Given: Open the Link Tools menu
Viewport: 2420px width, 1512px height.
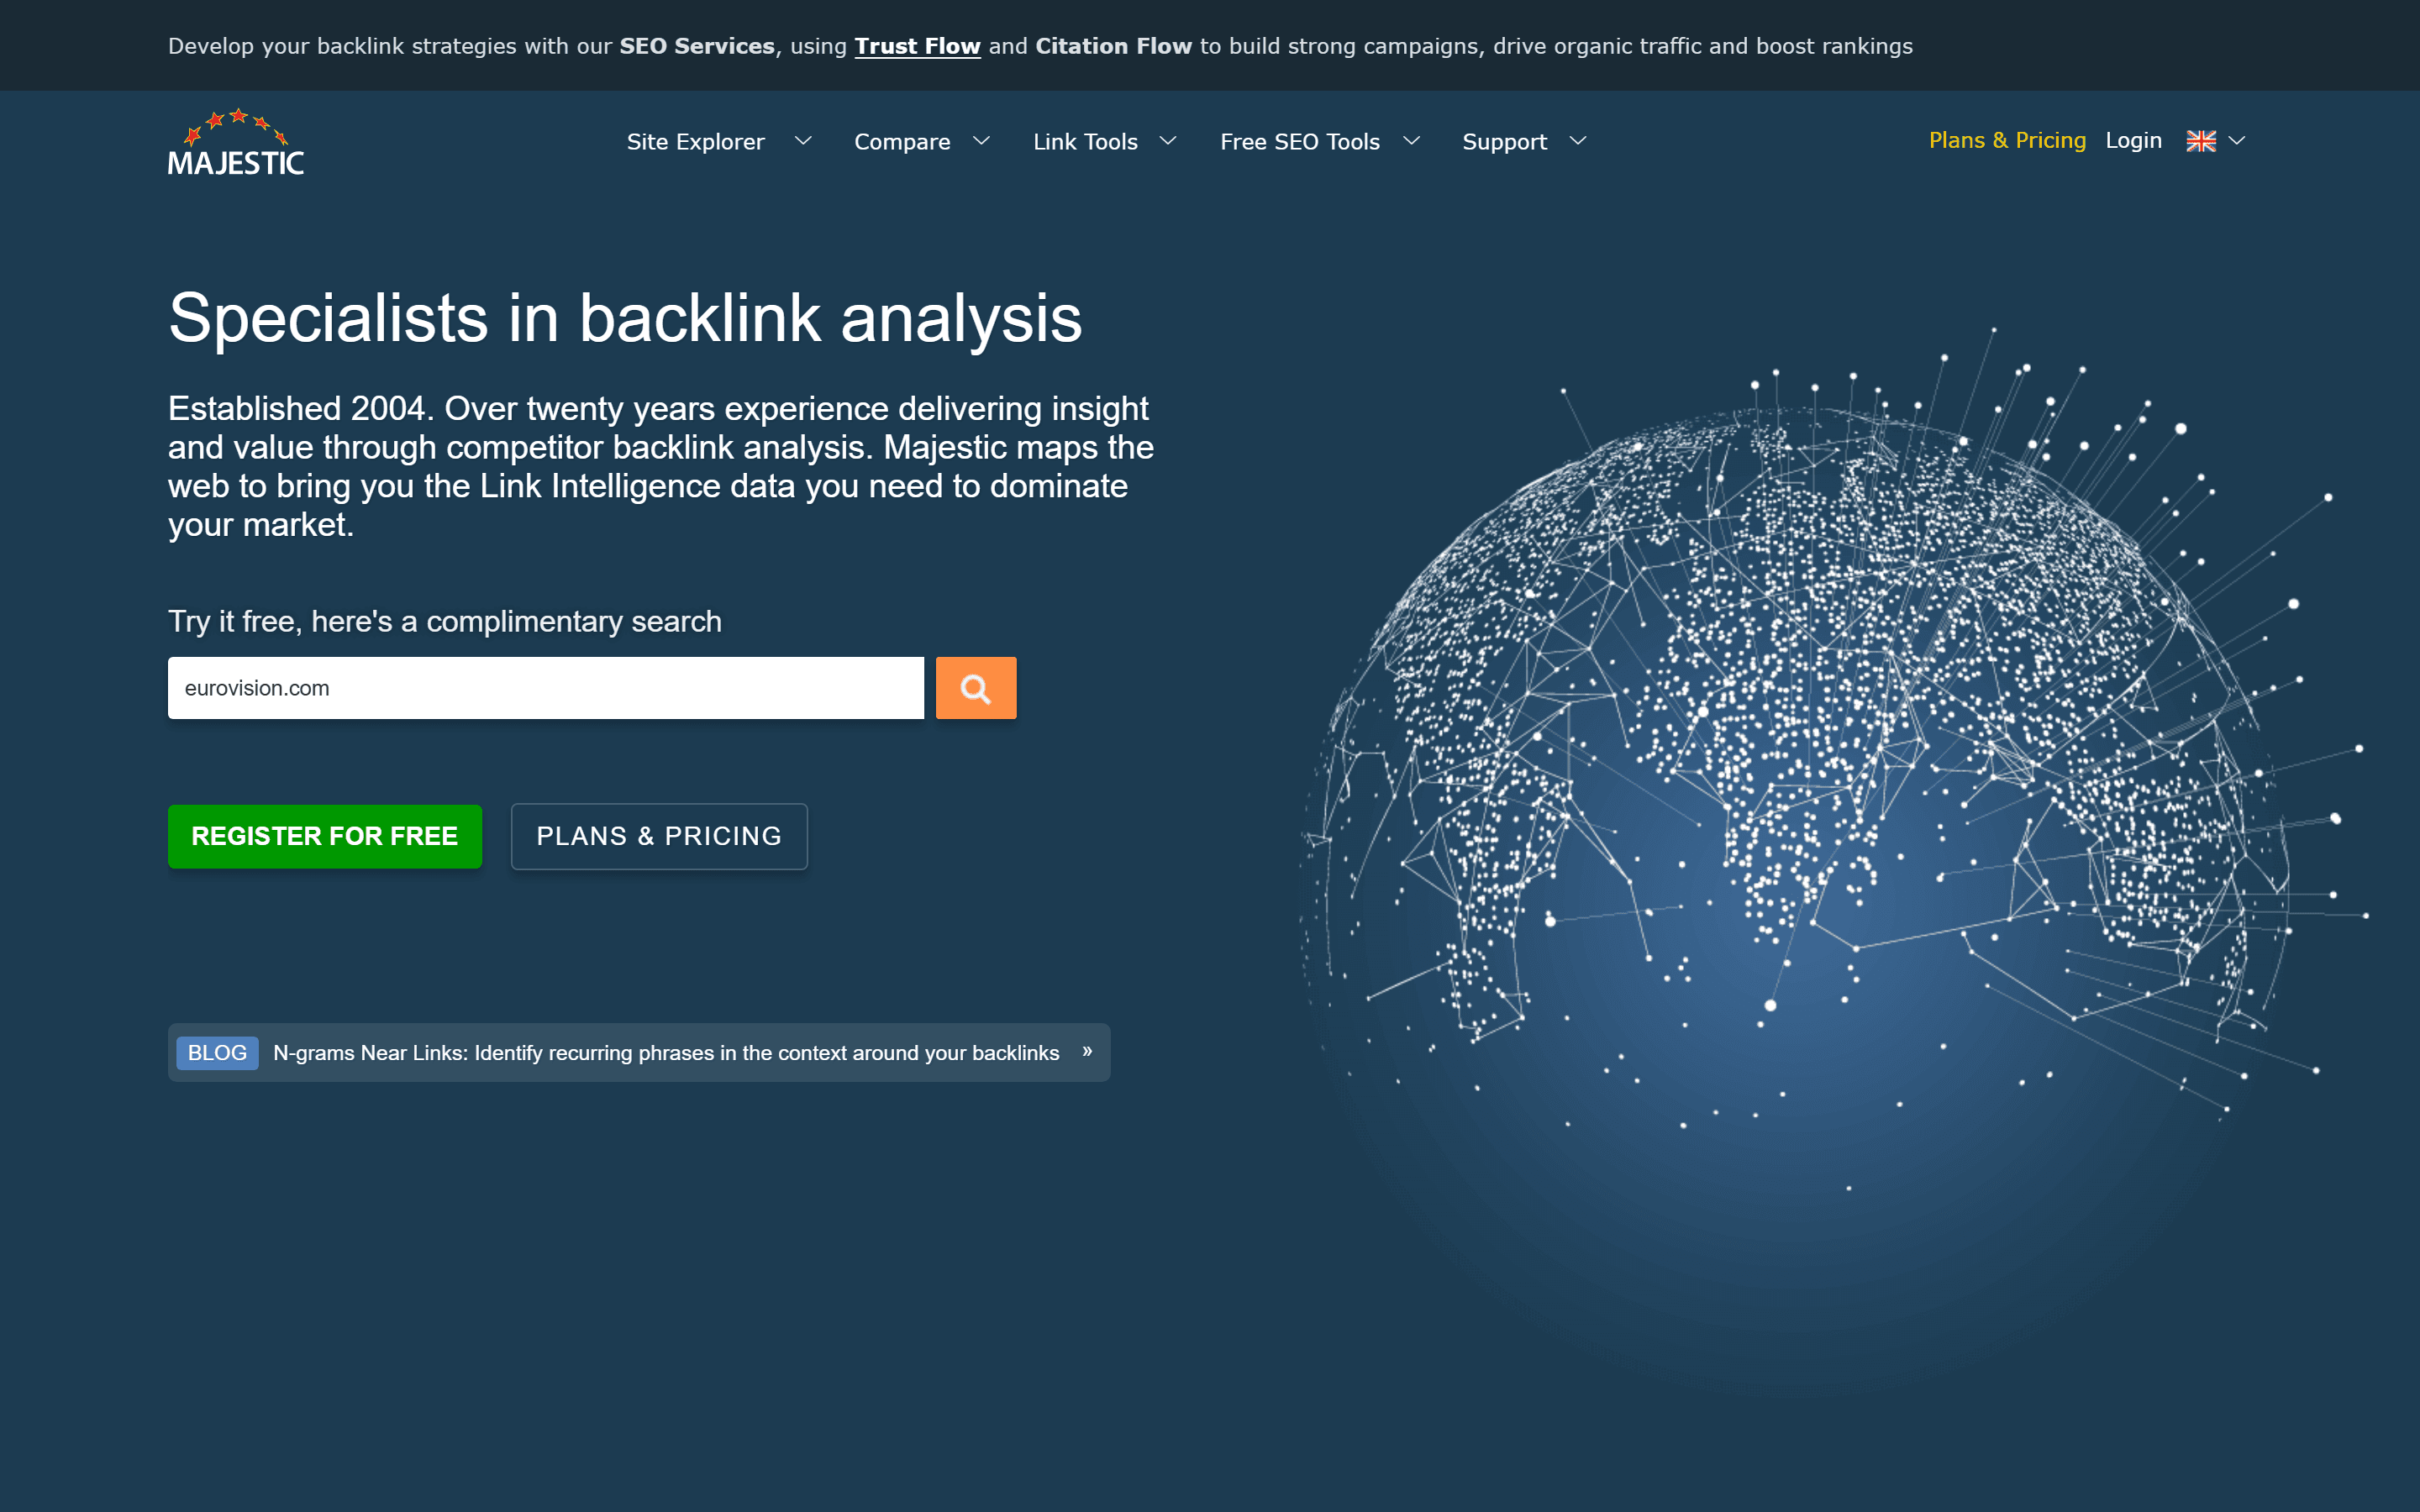Looking at the screenshot, I should [1085, 142].
